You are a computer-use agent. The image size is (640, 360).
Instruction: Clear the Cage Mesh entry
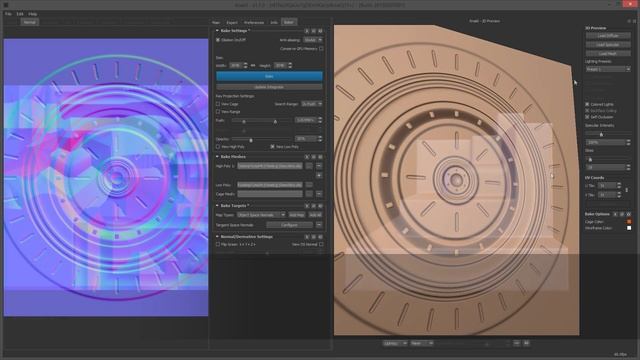(319, 194)
